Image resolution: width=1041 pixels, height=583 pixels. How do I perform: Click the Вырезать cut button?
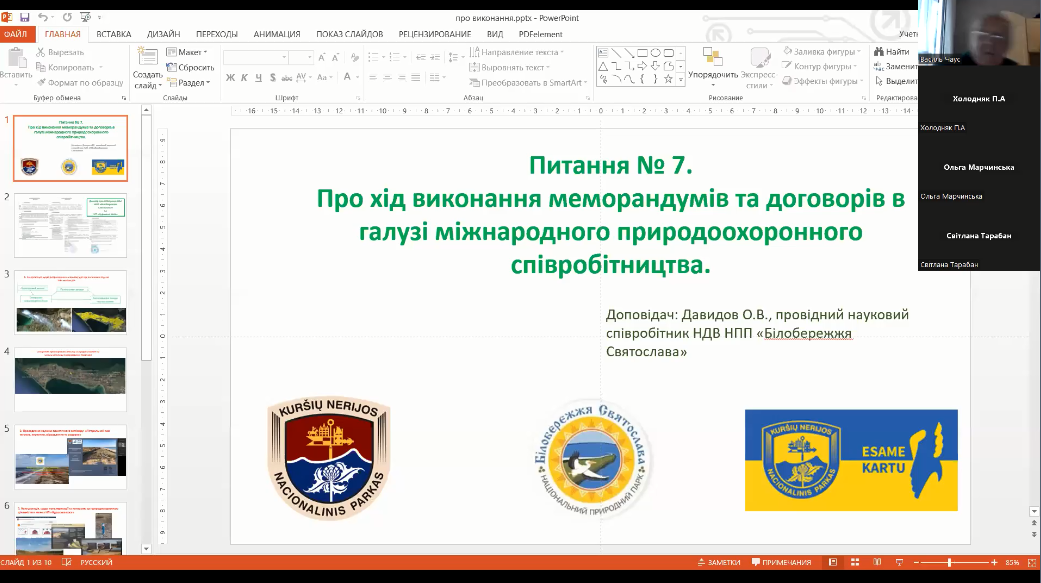point(60,52)
